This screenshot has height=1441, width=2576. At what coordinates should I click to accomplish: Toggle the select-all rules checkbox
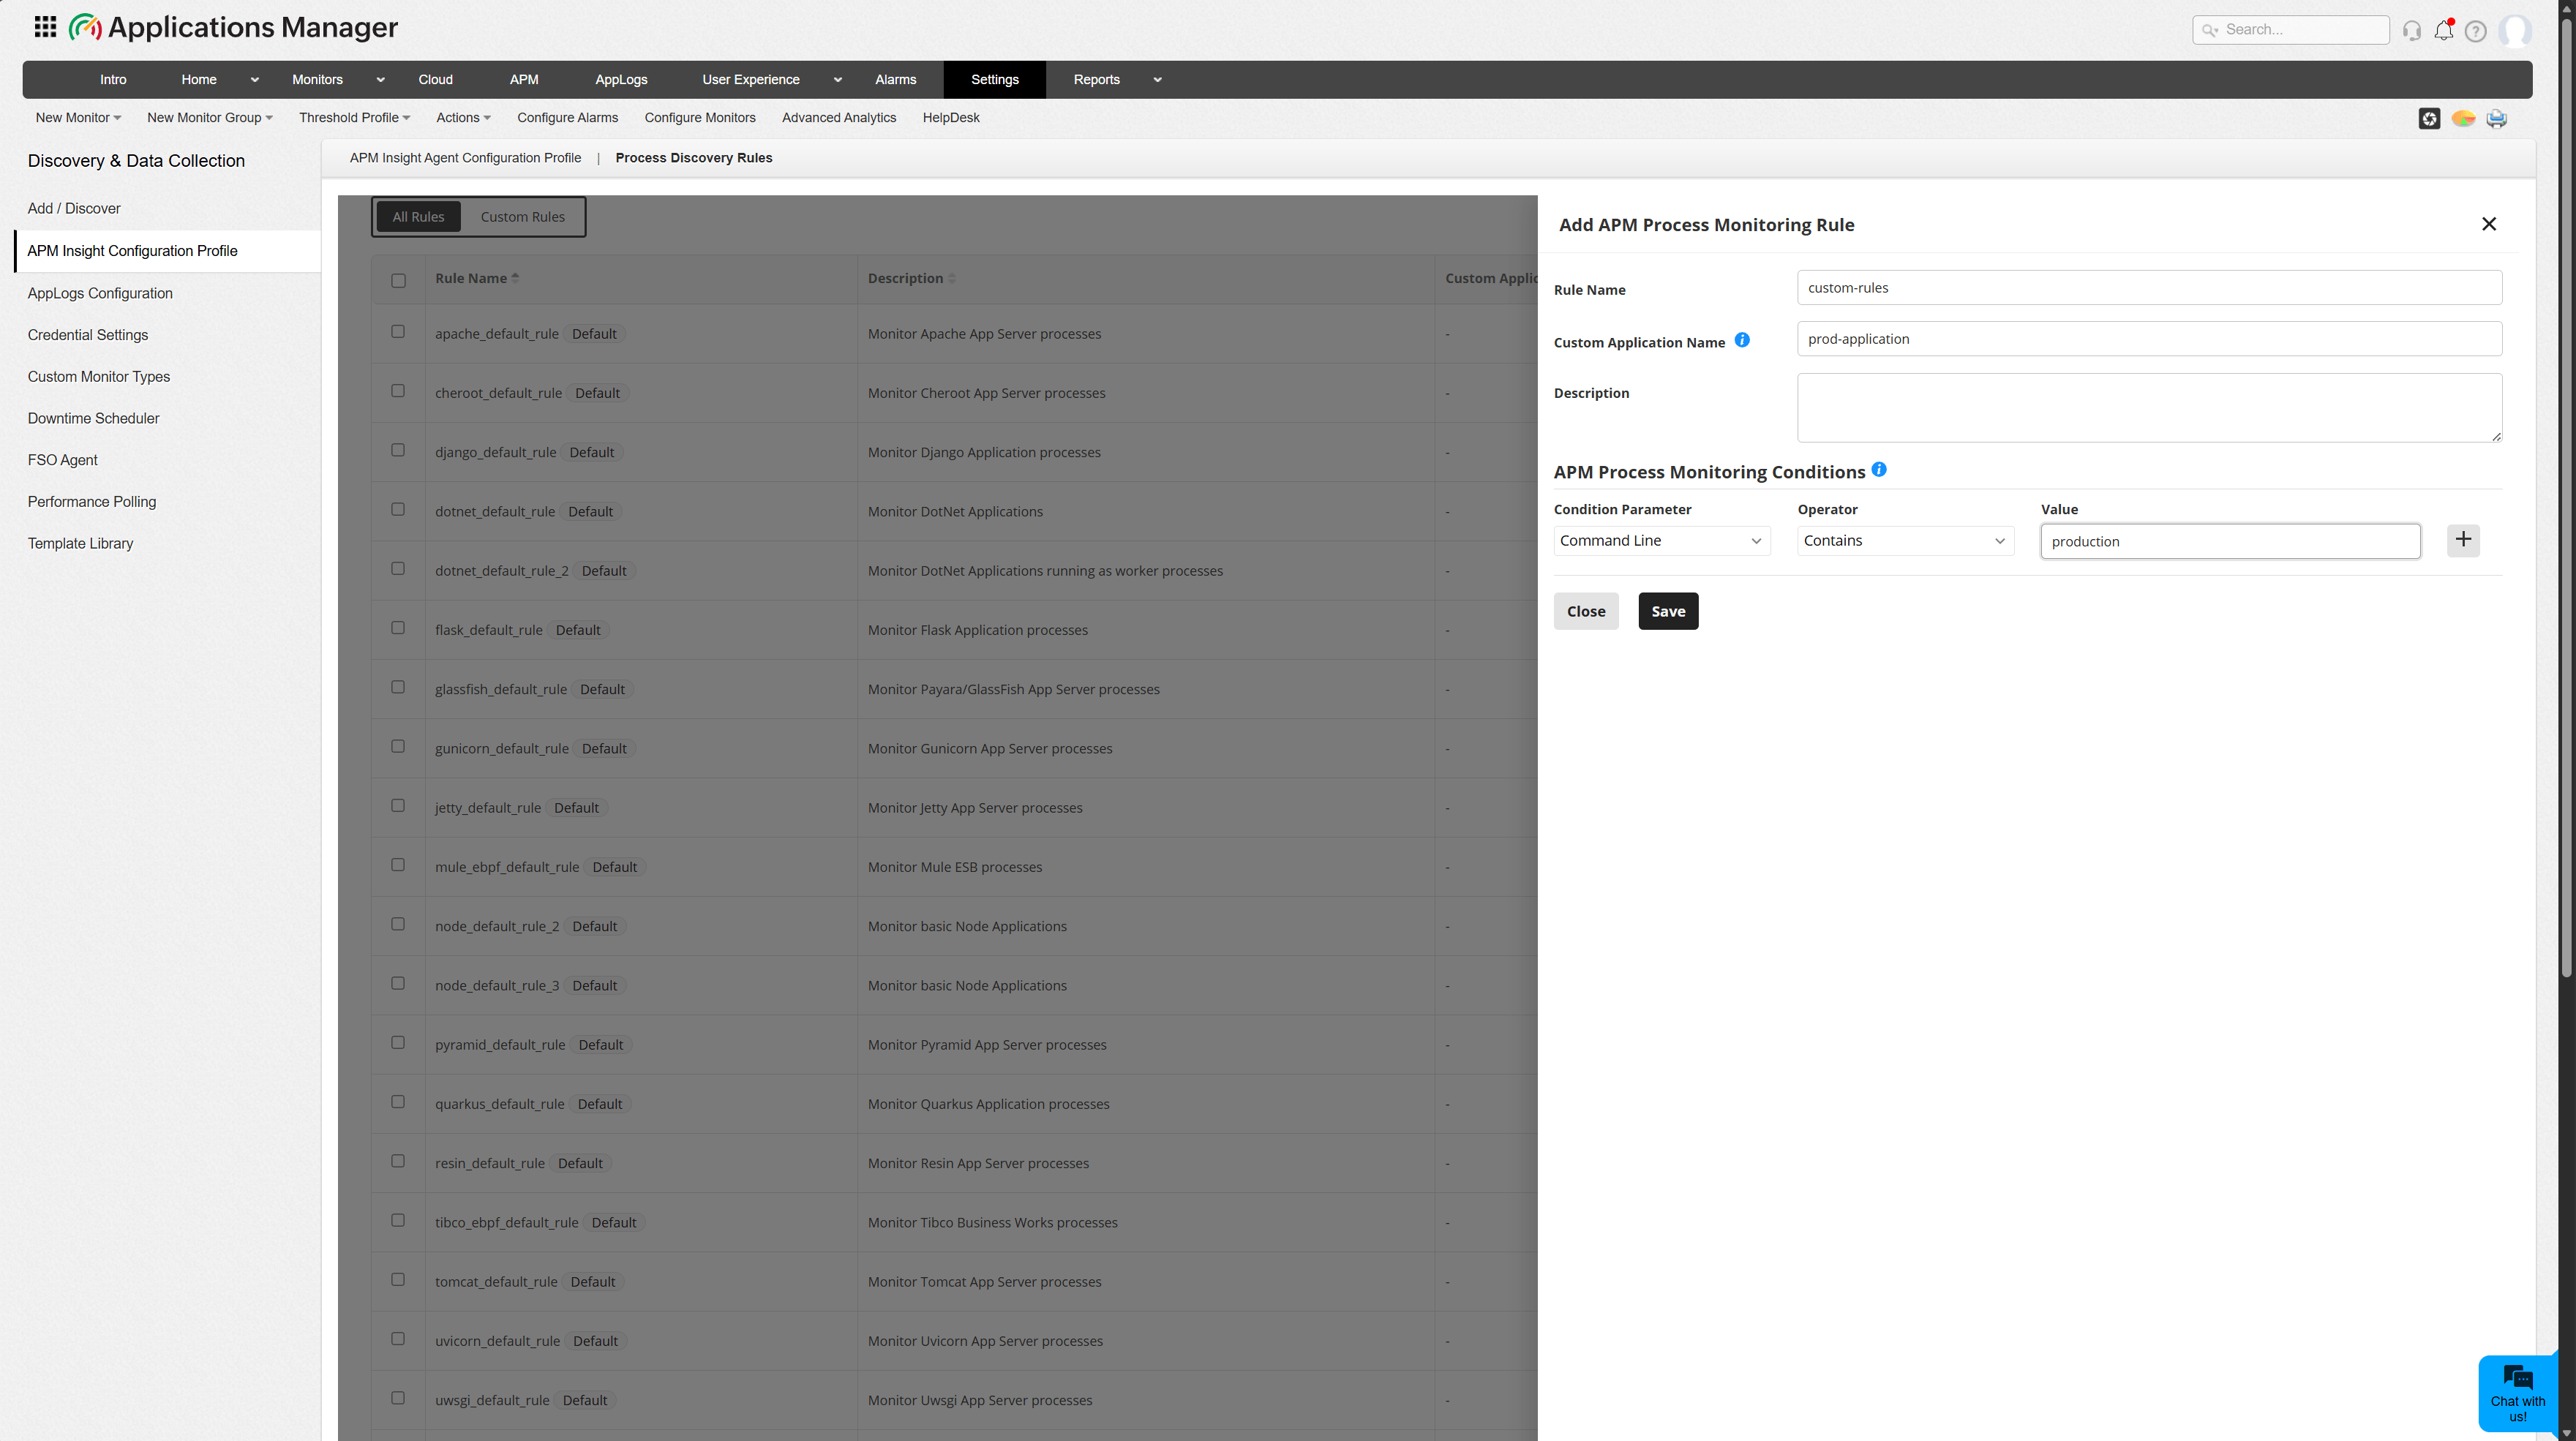pyautogui.click(x=398, y=280)
